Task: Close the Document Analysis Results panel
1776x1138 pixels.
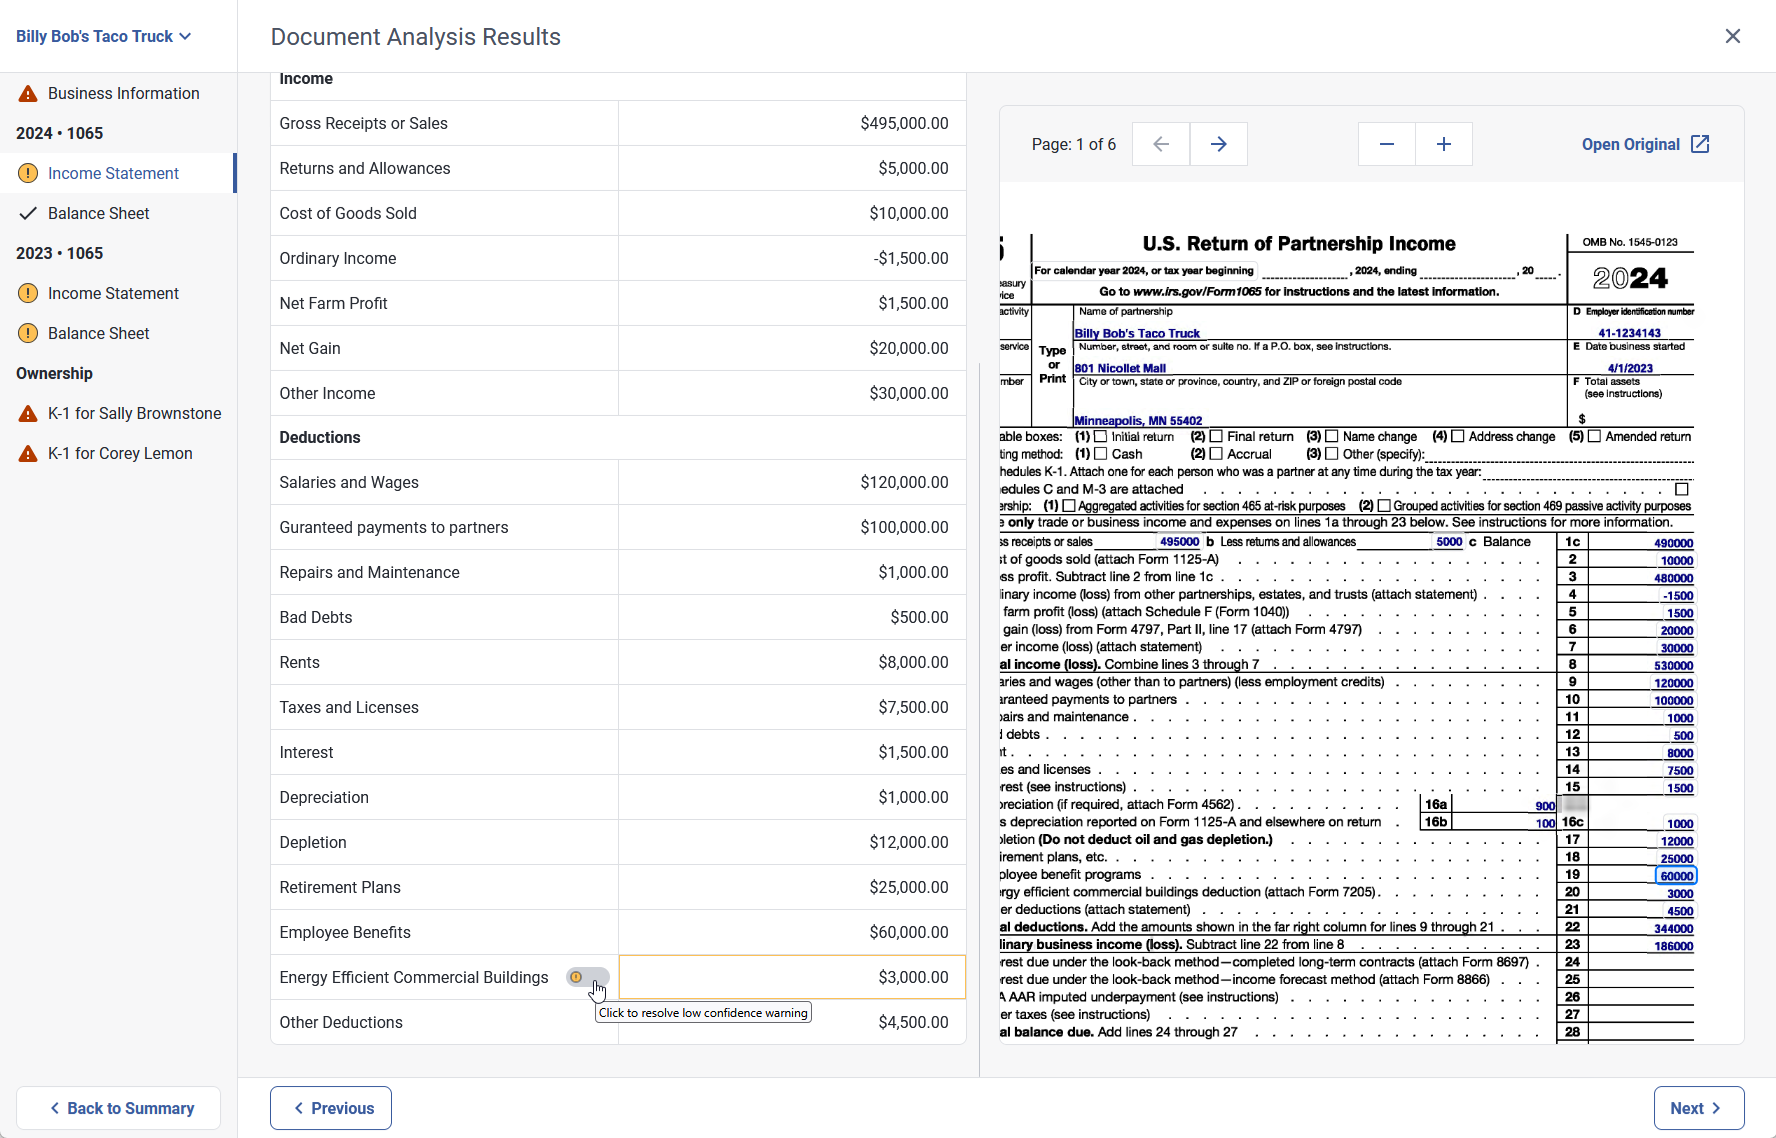Action: 1733,36
